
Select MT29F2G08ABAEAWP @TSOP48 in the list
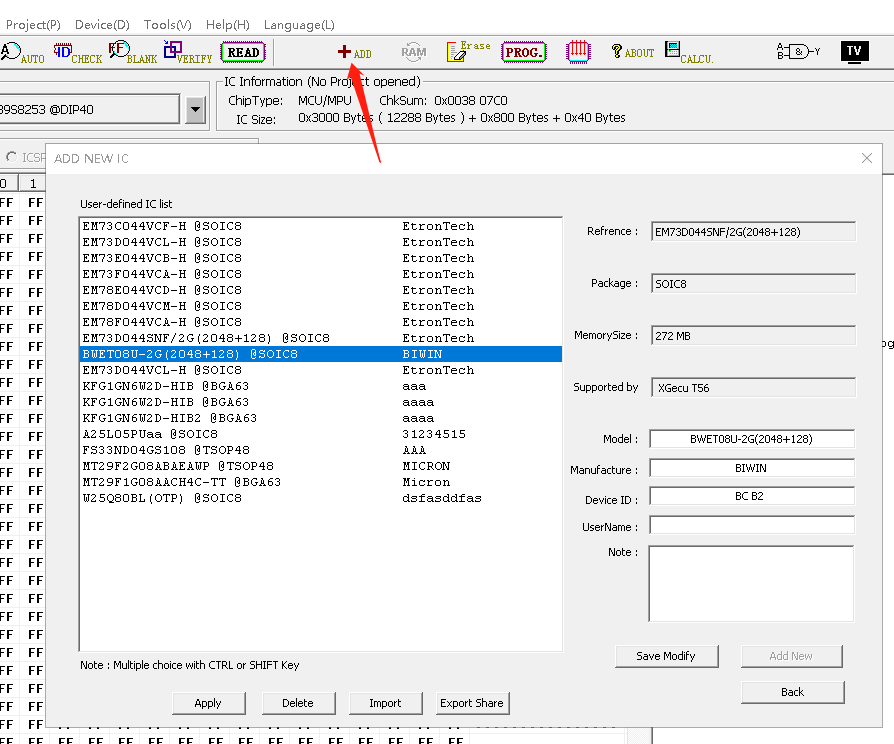coord(178,466)
